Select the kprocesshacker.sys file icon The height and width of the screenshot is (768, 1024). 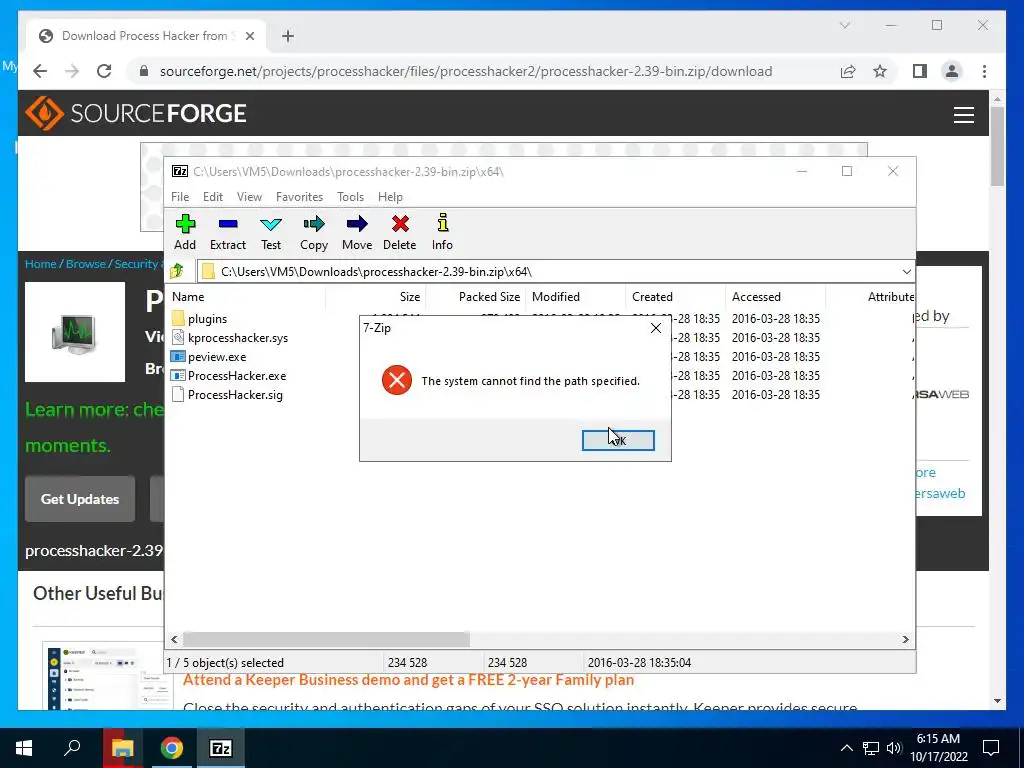pyautogui.click(x=178, y=338)
